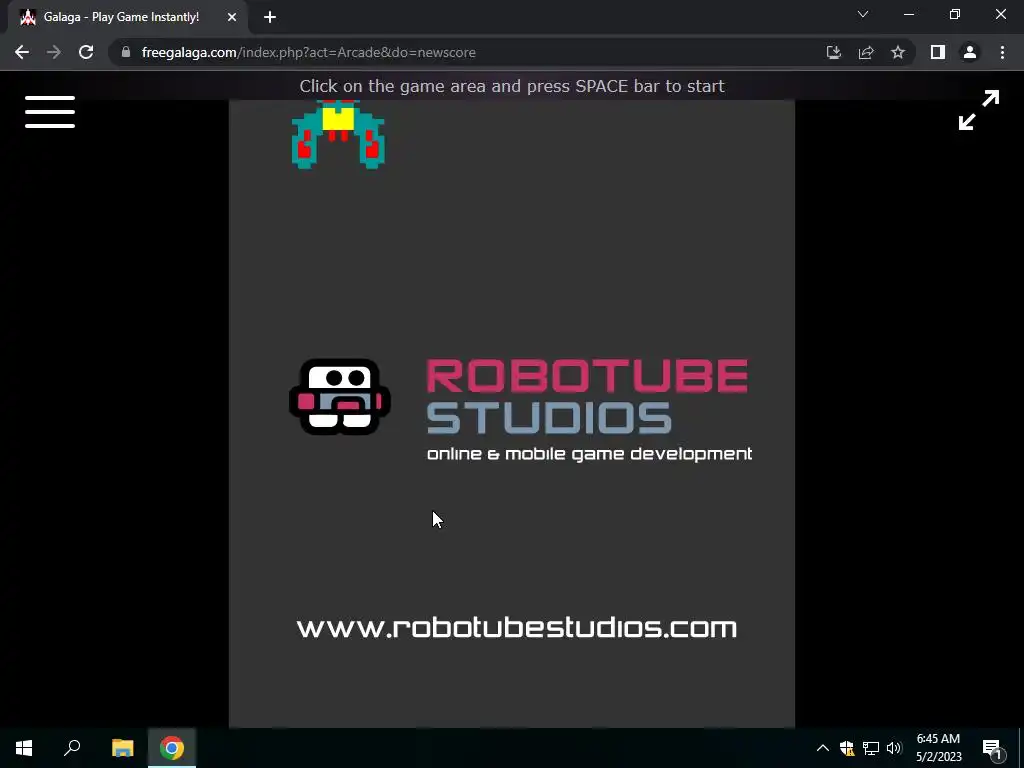Install app icon in address bar
1024x768 pixels.
pyautogui.click(x=833, y=52)
